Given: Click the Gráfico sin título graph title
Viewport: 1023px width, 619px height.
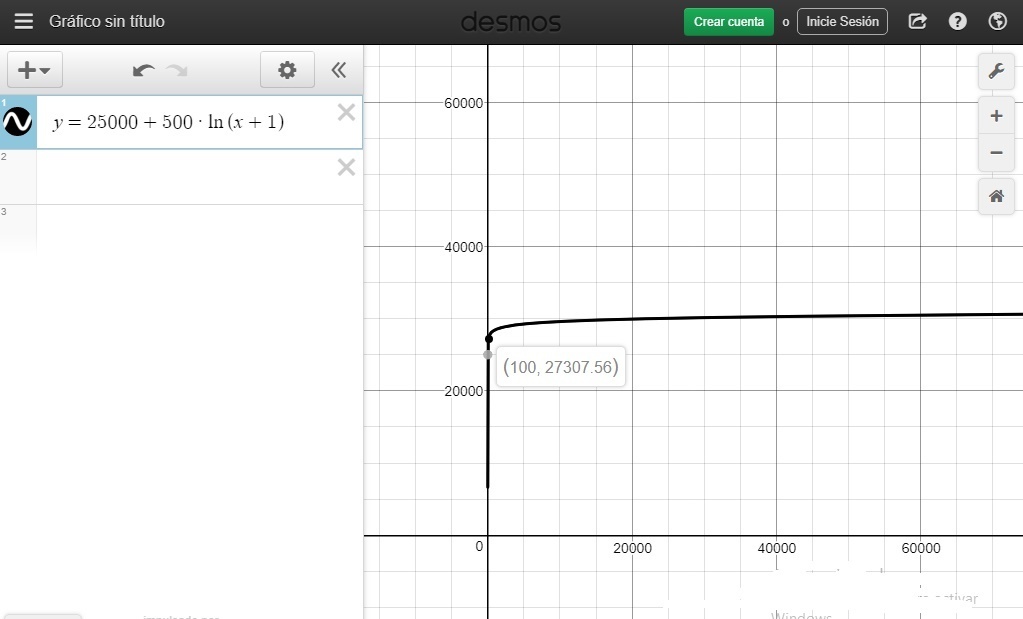Looking at the screenshot, I should pos(107,22).
